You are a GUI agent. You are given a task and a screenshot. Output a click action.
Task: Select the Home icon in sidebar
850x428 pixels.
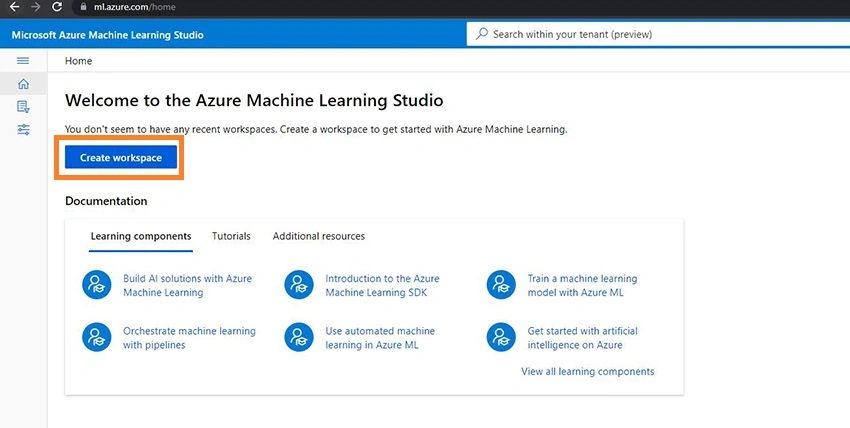tap(23, 84)
